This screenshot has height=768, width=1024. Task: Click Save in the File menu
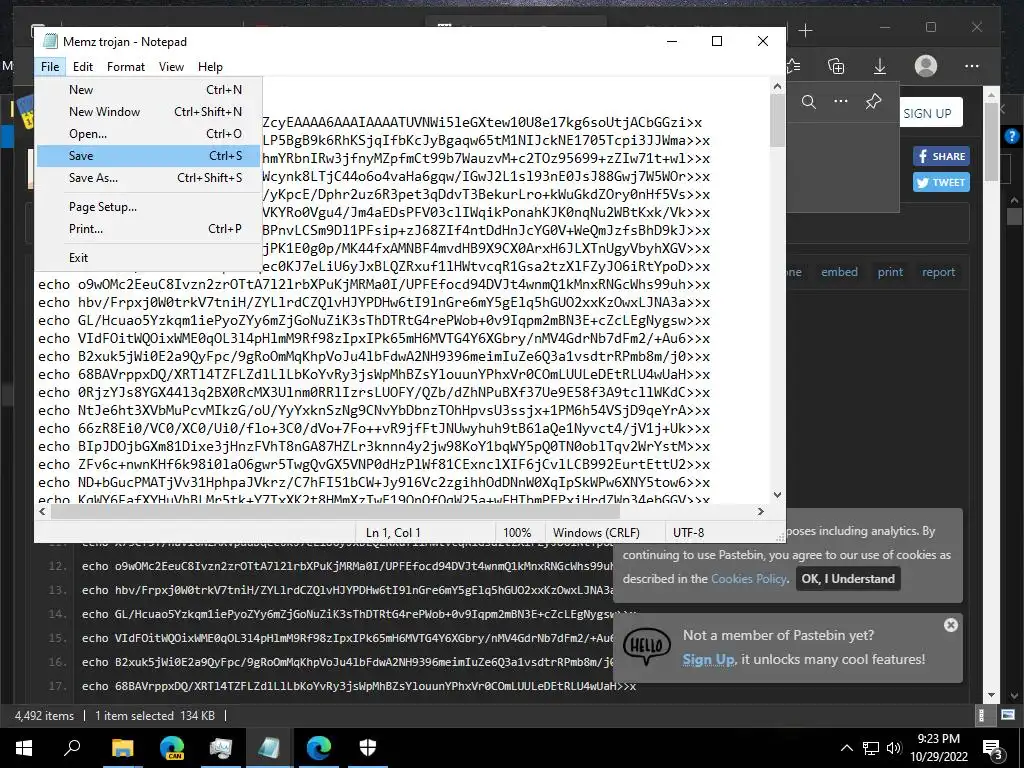pyautogui.click(x=149, y=155)
